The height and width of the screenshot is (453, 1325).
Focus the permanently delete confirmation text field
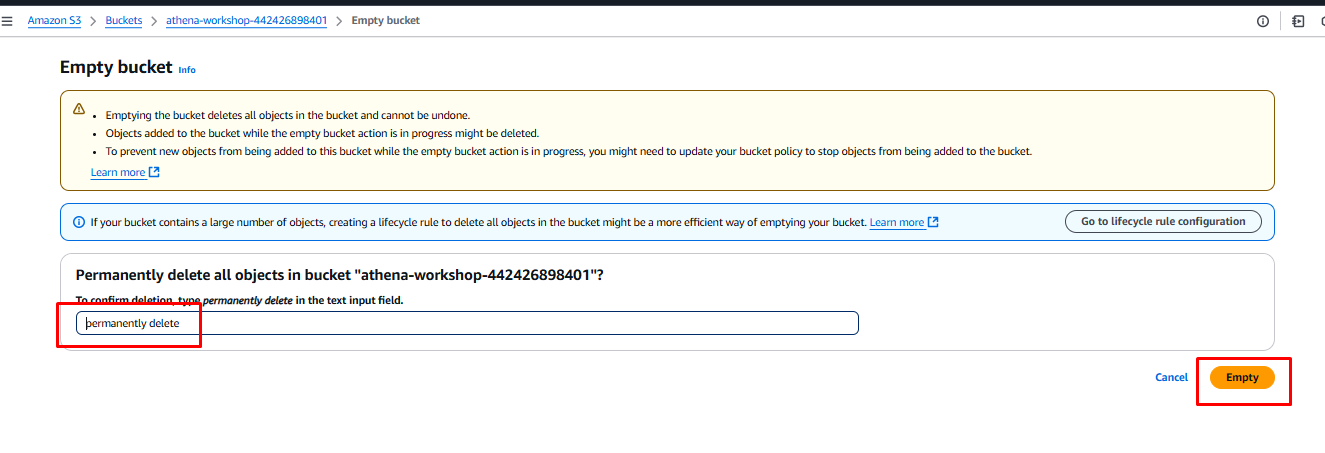tap(467, 323)
